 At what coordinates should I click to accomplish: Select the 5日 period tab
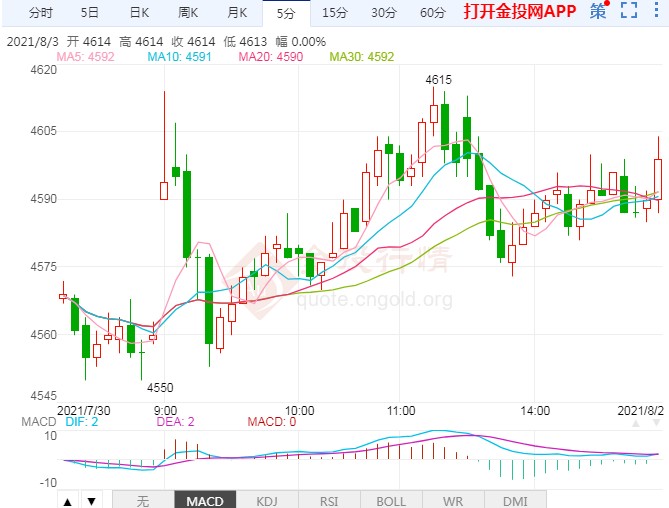90,13
